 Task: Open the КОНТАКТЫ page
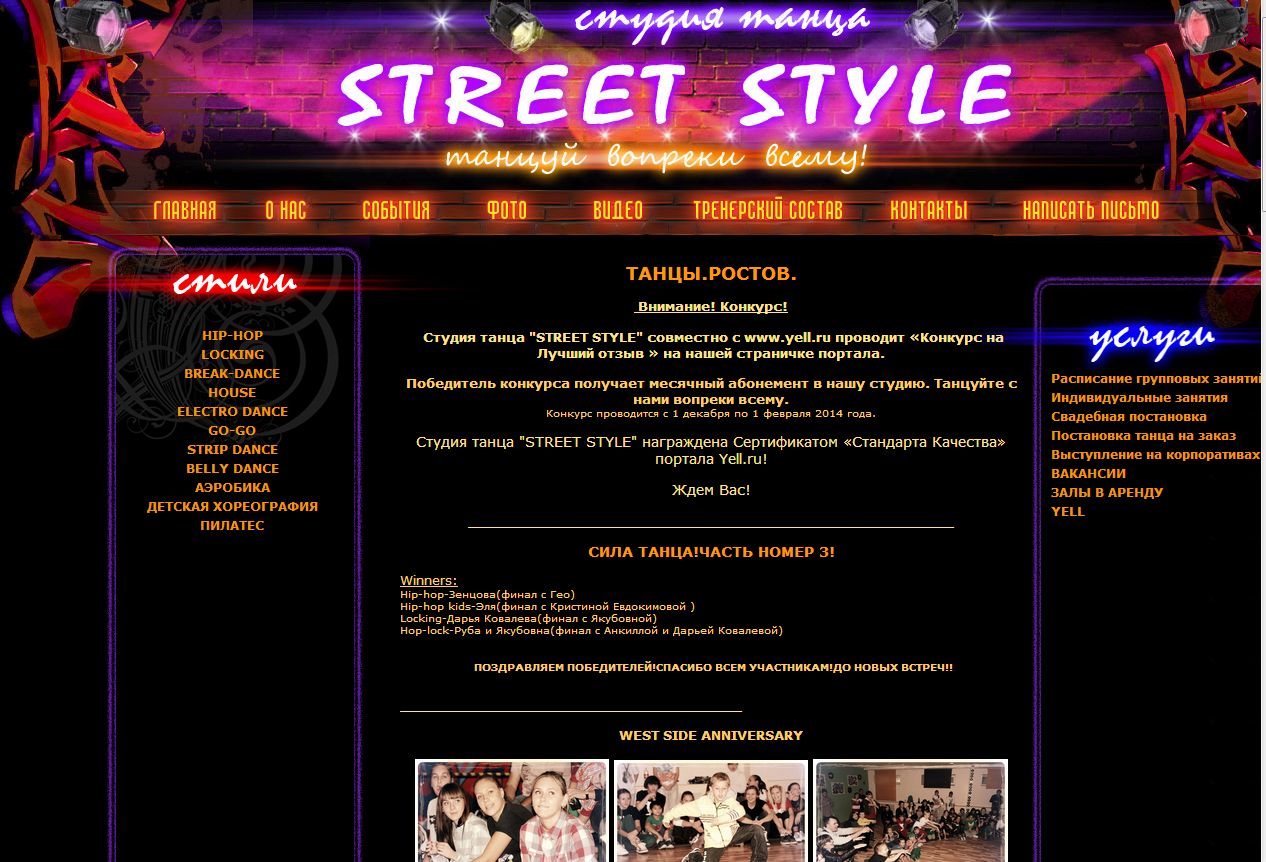[x=929, y=210]
